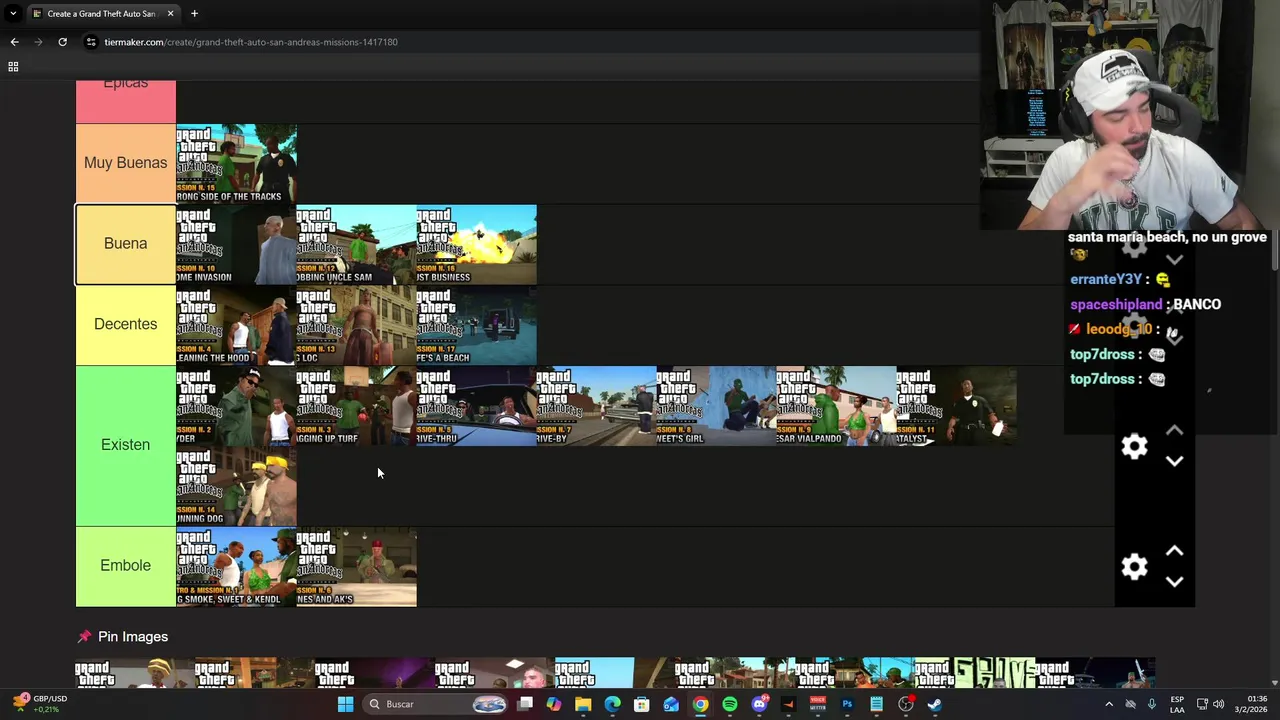Open VoiceMeeter from the taskbar
This screenshot has height=720, width=1280.
pyautogui.click(x=818, y=704)
